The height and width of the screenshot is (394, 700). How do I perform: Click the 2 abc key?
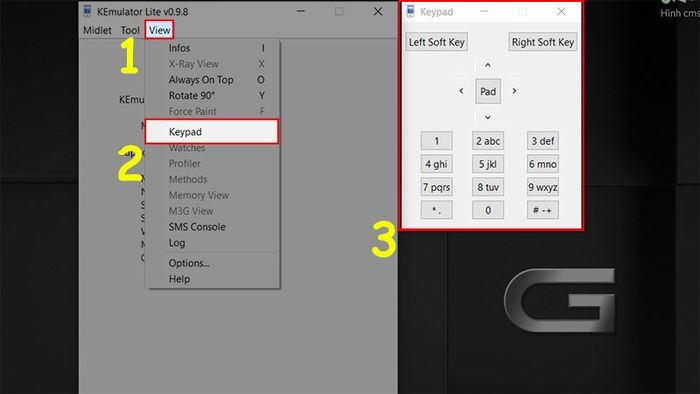point(488,141)
